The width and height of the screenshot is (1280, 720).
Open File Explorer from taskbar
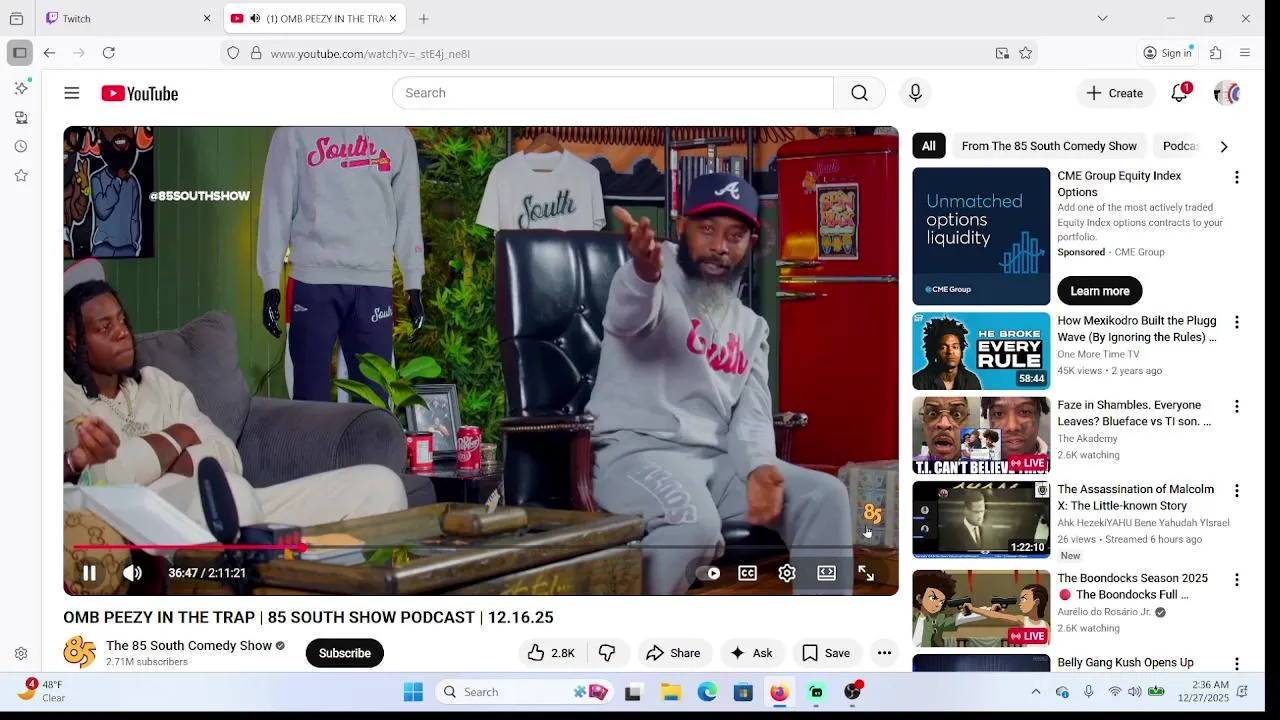click(671, 692)
